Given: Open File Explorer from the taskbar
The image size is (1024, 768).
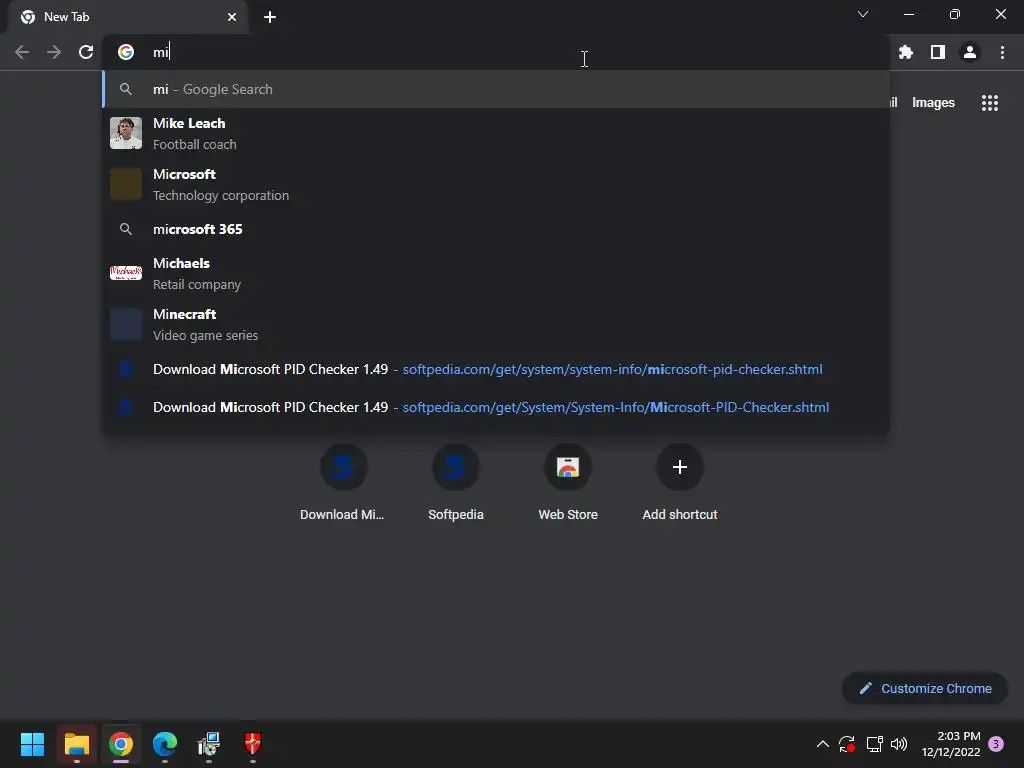Looking at the screenshot, I should pos(76,744).
